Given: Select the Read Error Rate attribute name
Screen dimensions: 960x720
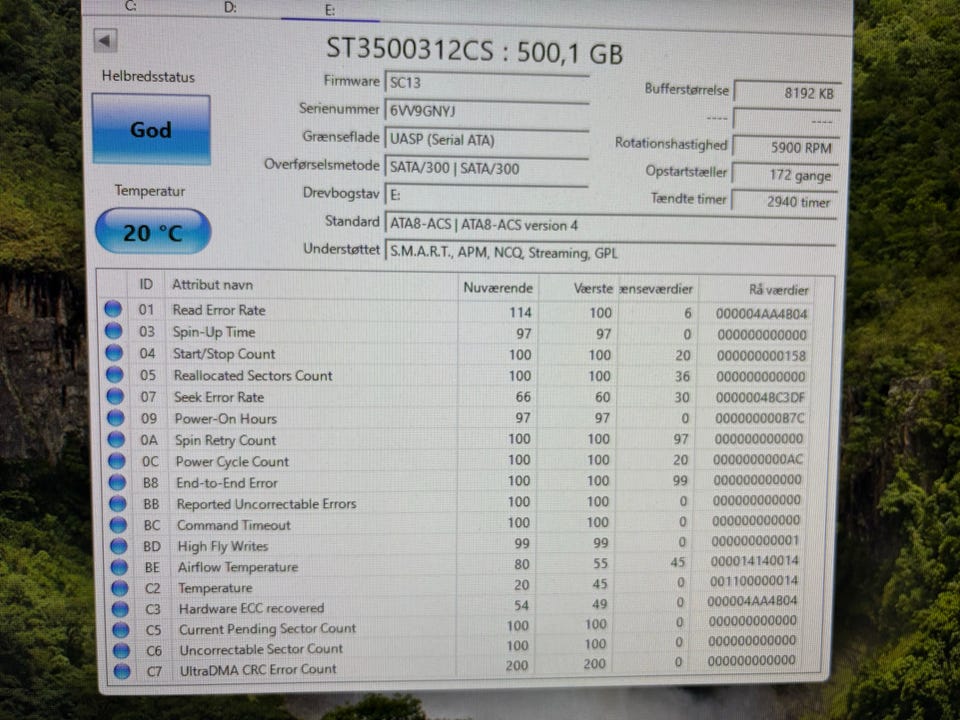Looking at the screenshot, I should coord(219,310).
